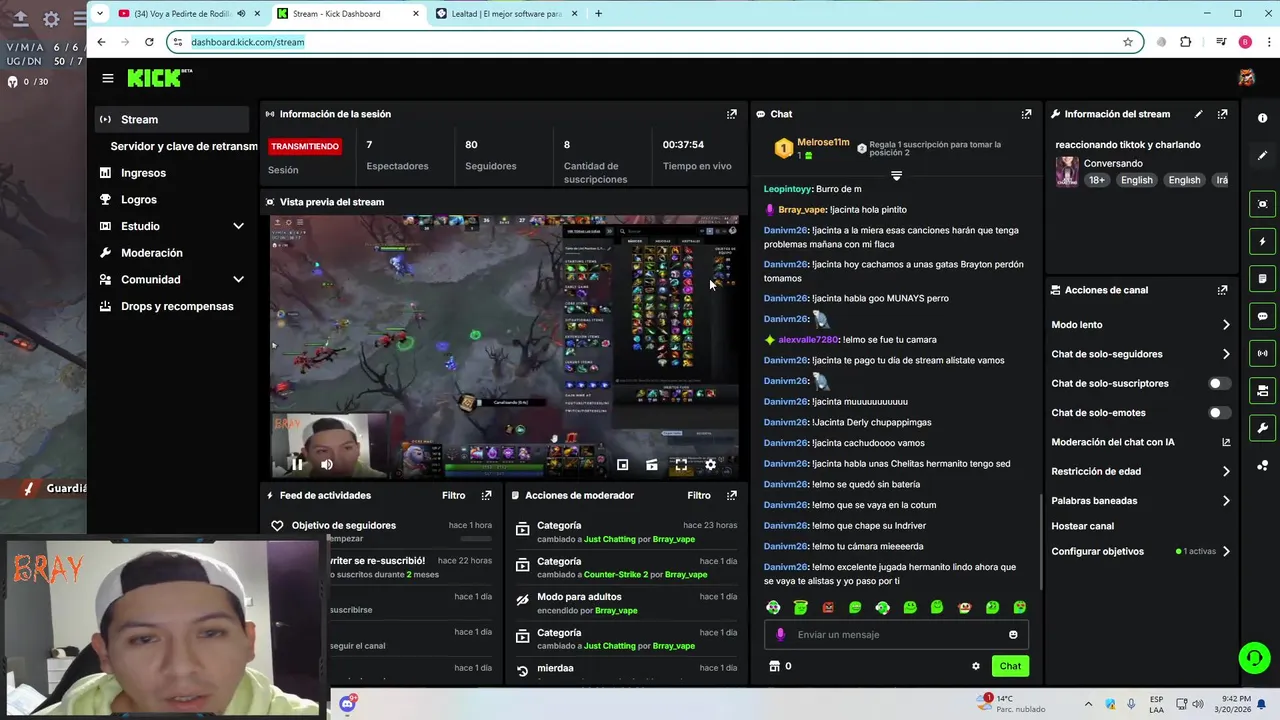The width and height of the screenshot is (1280, 720).
Task: Send message with green Chat button
Action: point(1010,666)
